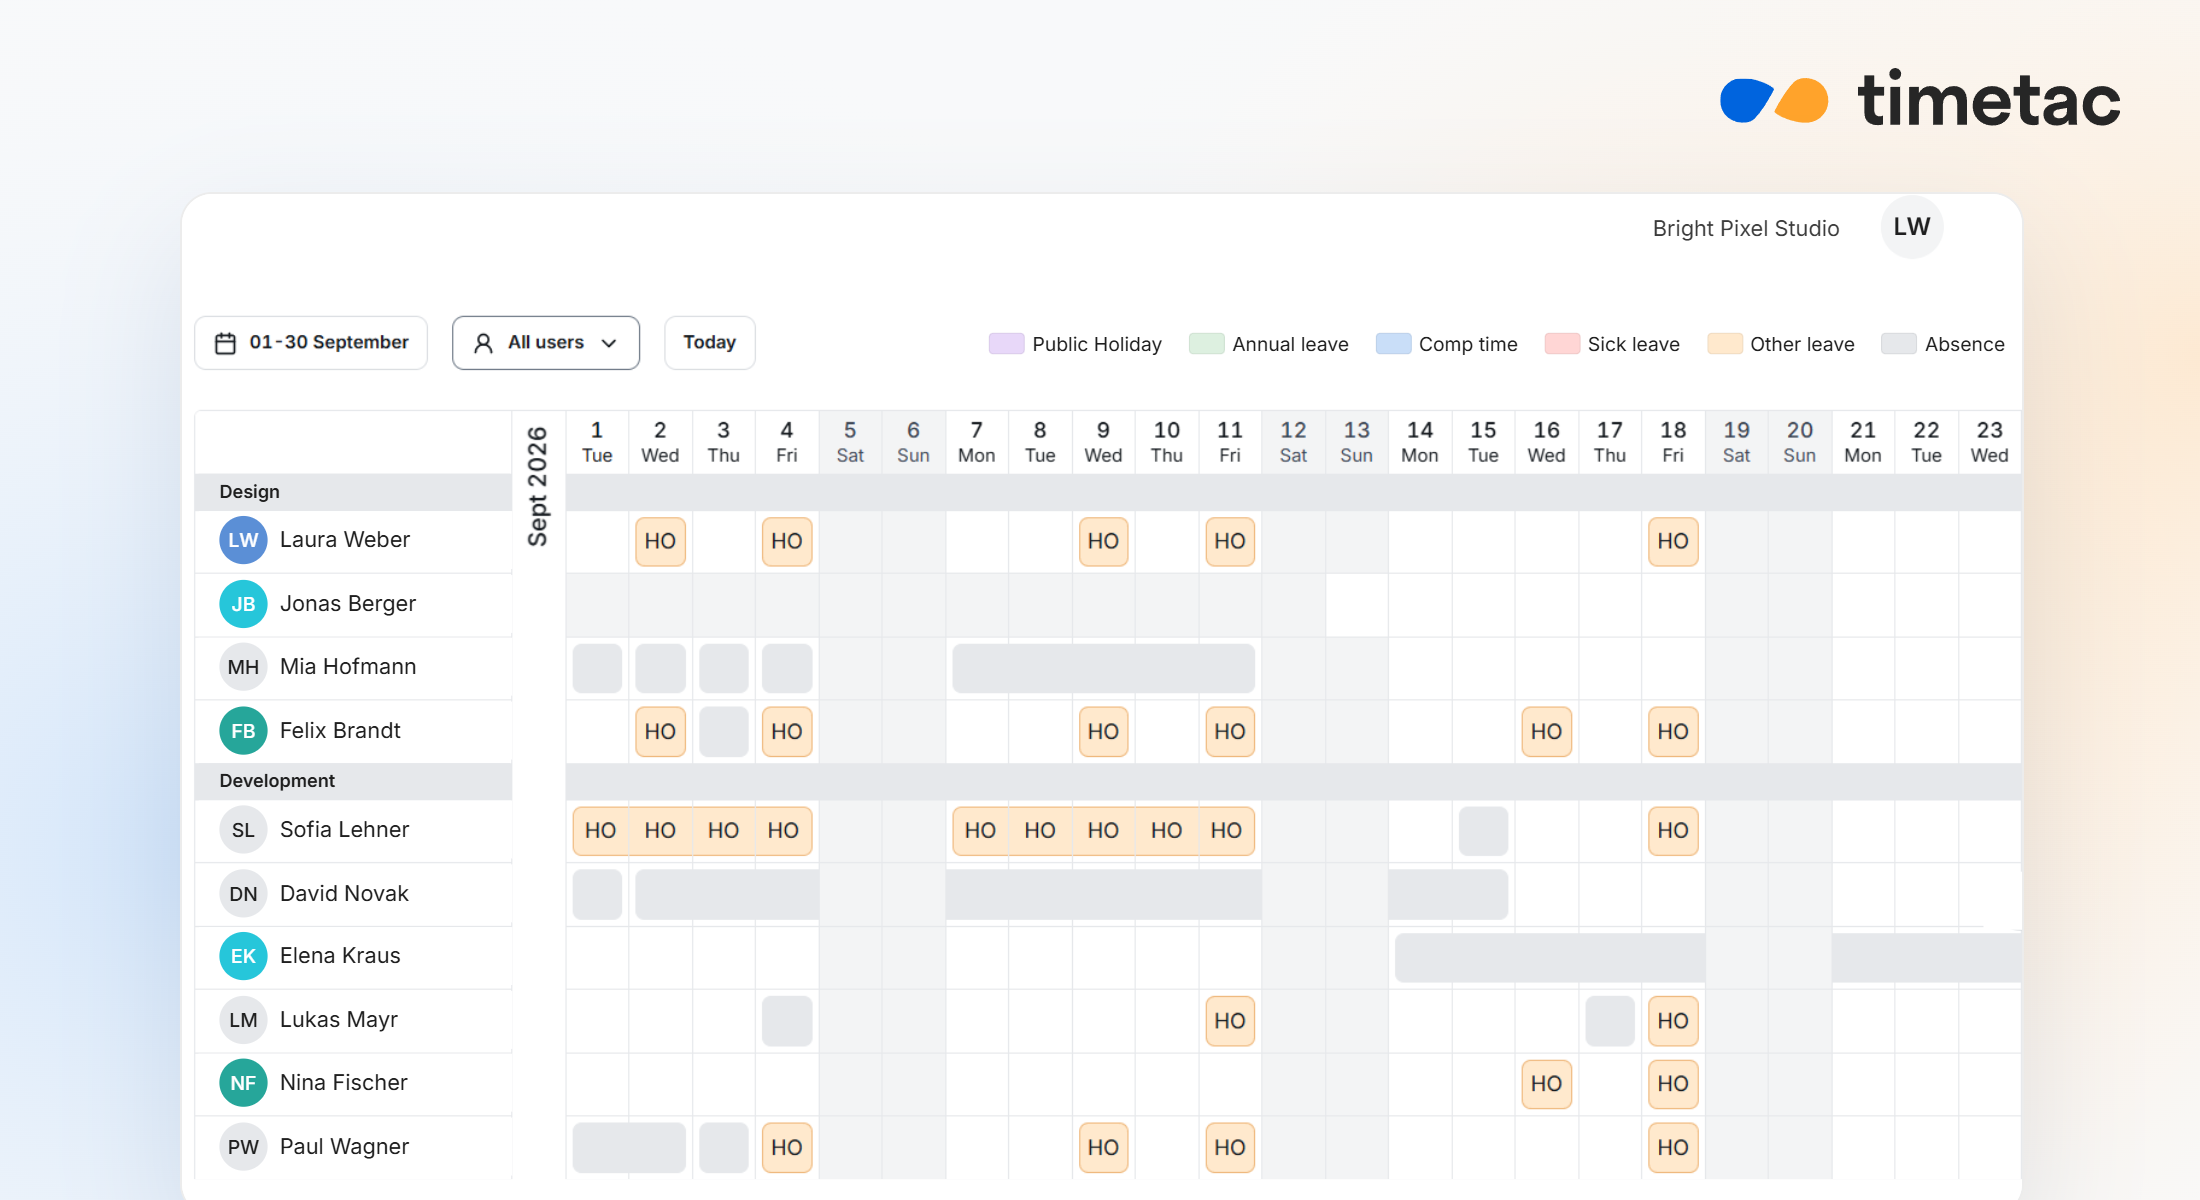
Task: Click the Jonas Berger name
Action: coord(348,604)
